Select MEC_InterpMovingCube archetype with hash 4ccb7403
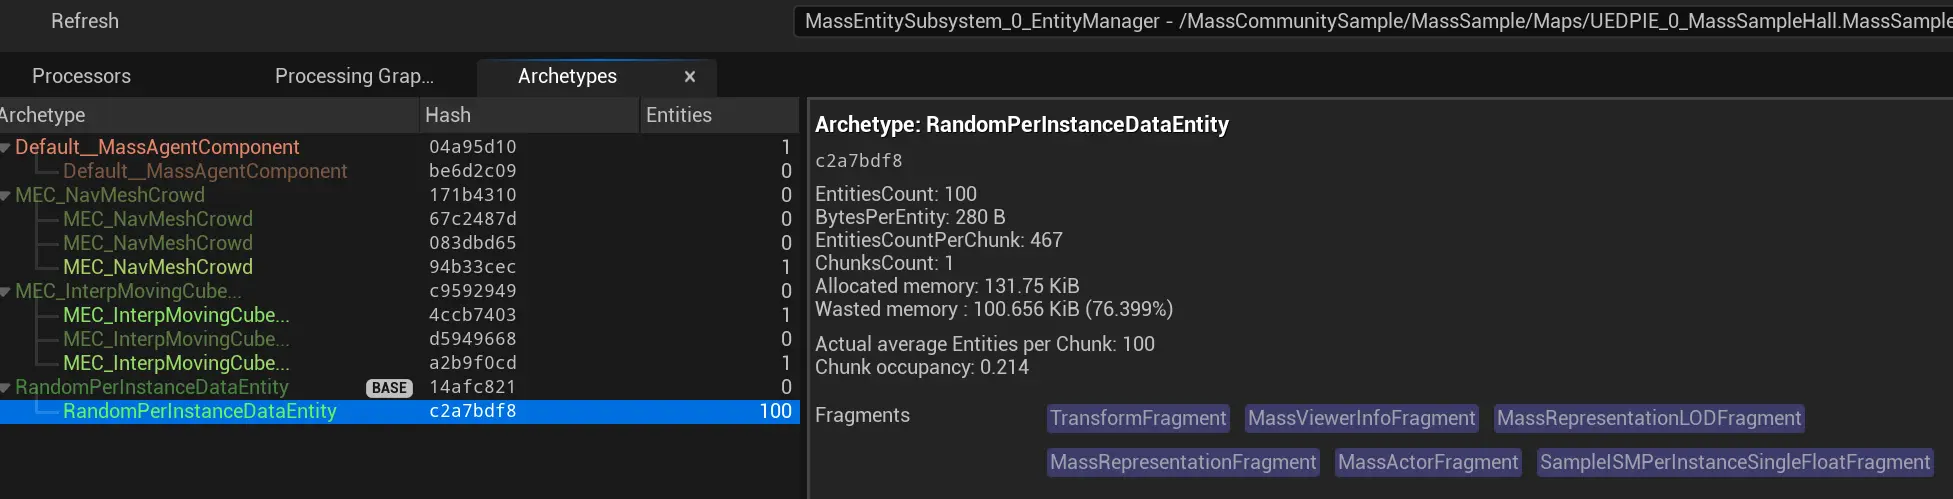The image size is (1953, 499). [x=176, y=315]
